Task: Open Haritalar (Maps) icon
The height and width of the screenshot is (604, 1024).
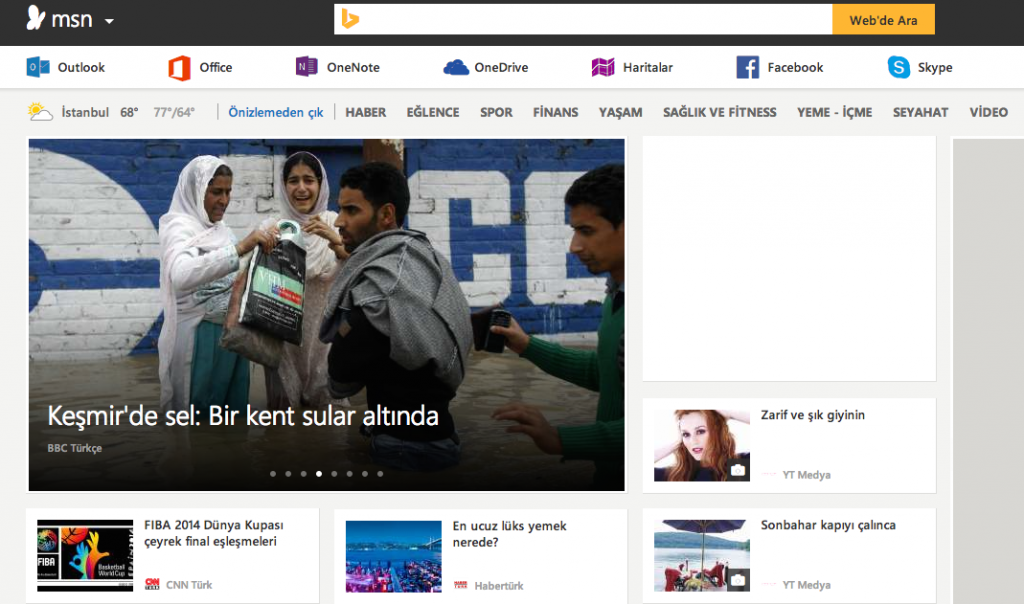Action: point(603,67)
